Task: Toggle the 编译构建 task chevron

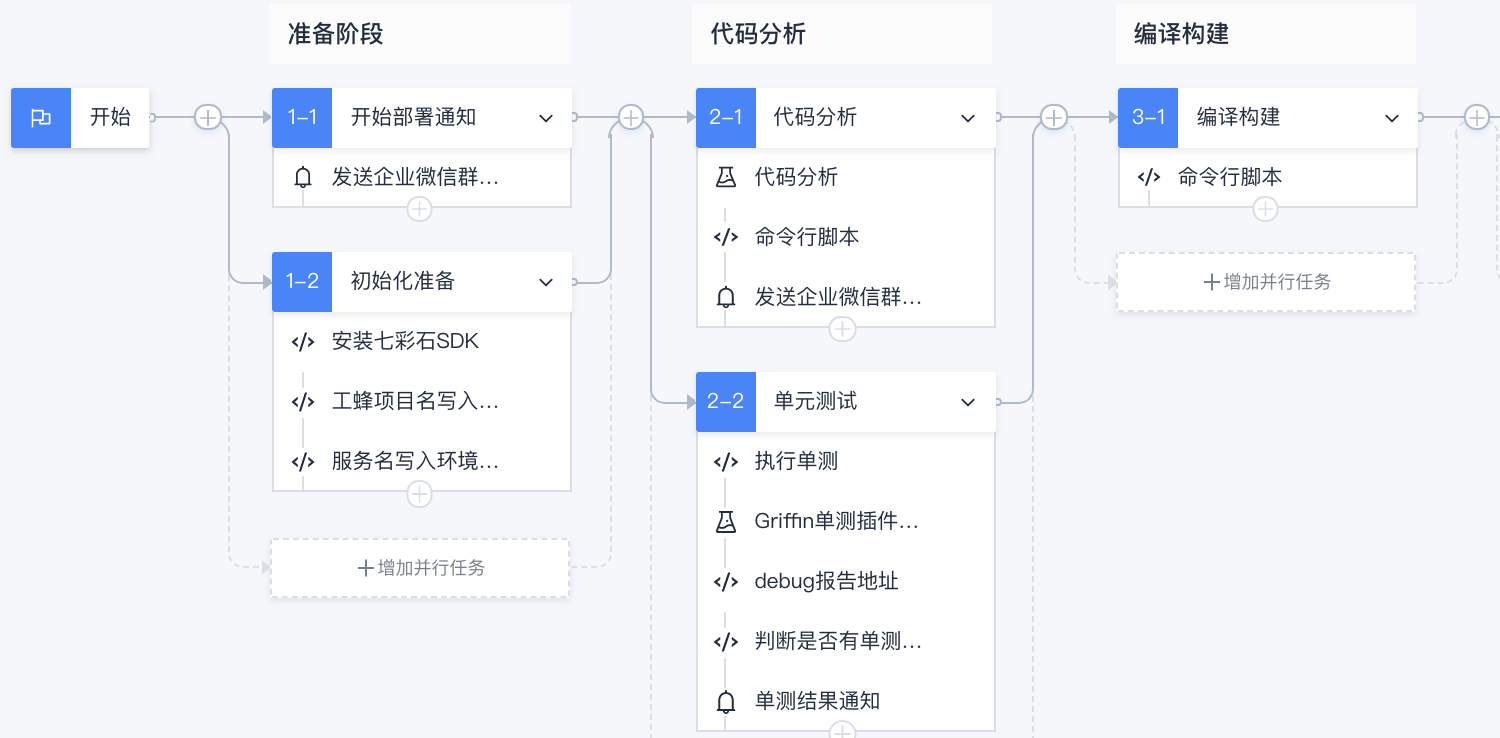Action: 1392,118
